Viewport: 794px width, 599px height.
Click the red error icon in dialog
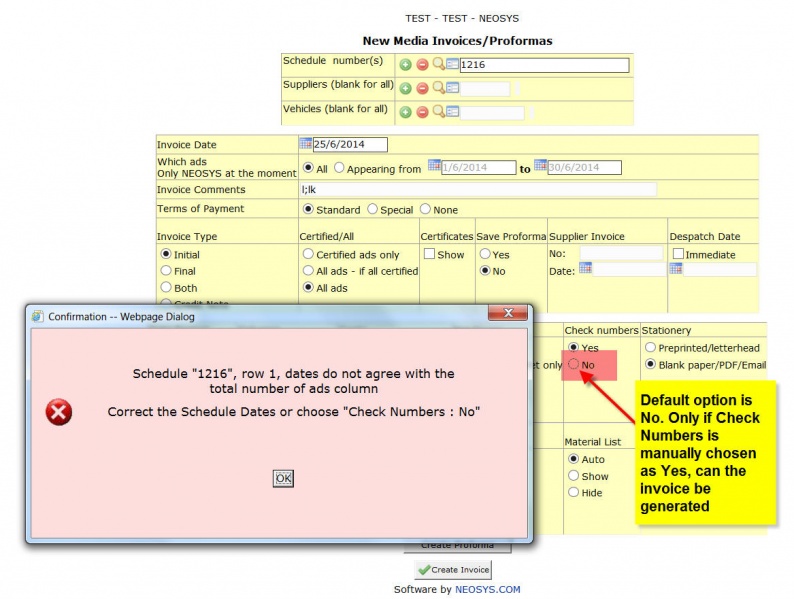[x=59, y=412]
